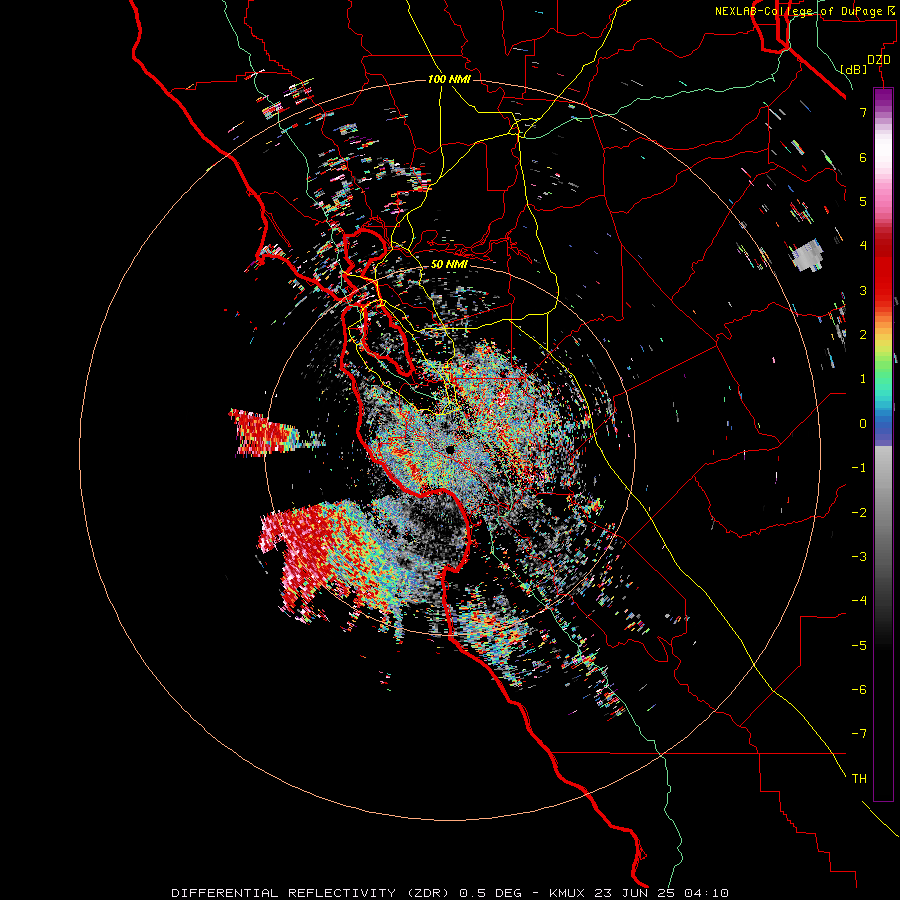Click the black radar site dot at the ring center
The width and height of the screenshot is (900, 900).
[450, 449]
